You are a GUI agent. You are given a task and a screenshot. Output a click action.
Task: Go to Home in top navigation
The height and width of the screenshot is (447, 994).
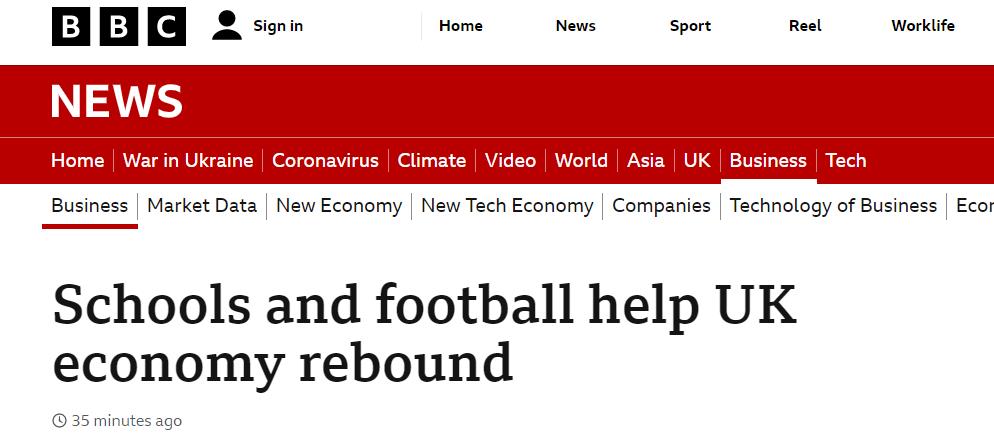click(461, 26)
